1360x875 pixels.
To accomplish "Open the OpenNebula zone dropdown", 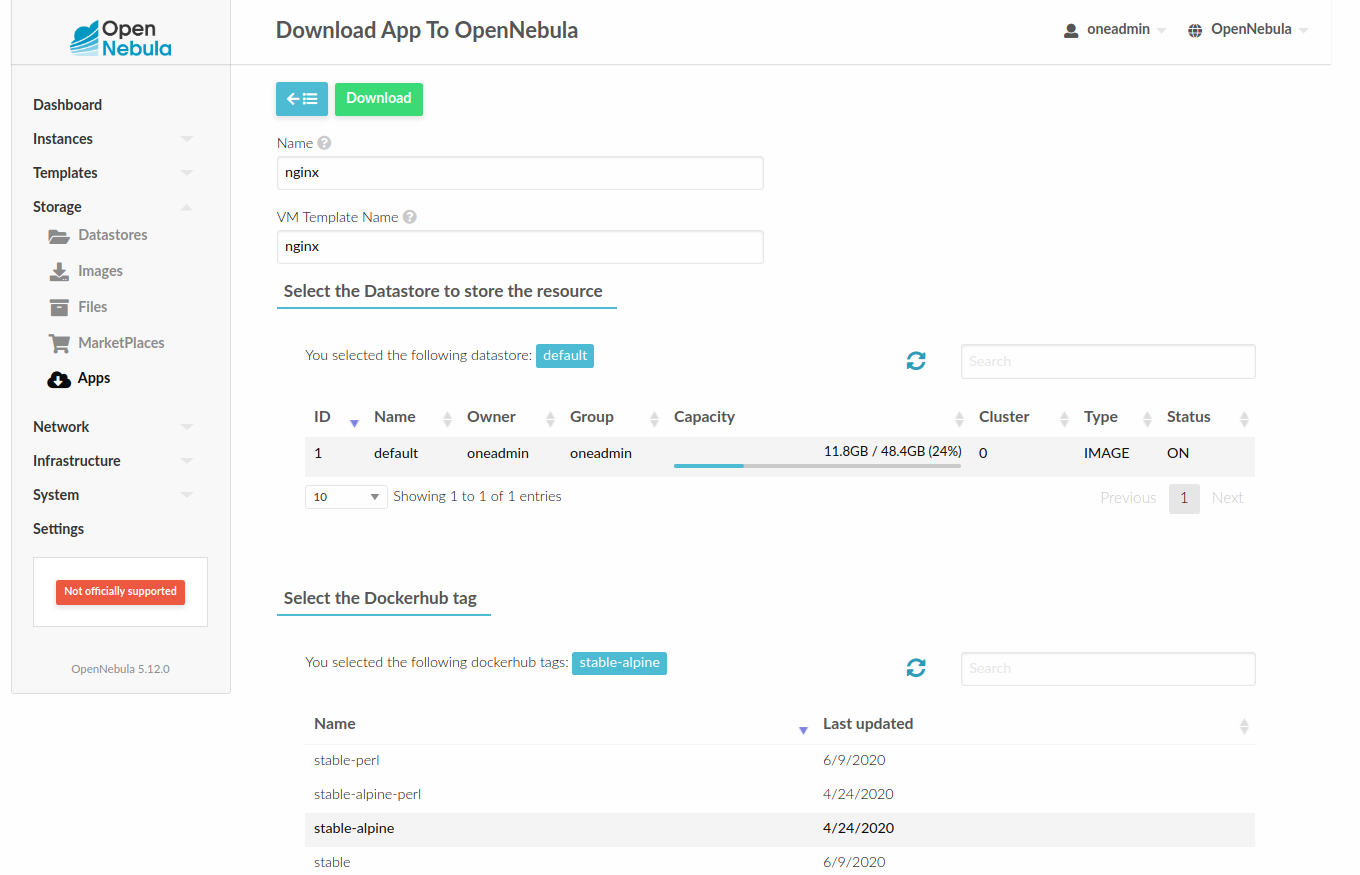I will pos(1248,31).
